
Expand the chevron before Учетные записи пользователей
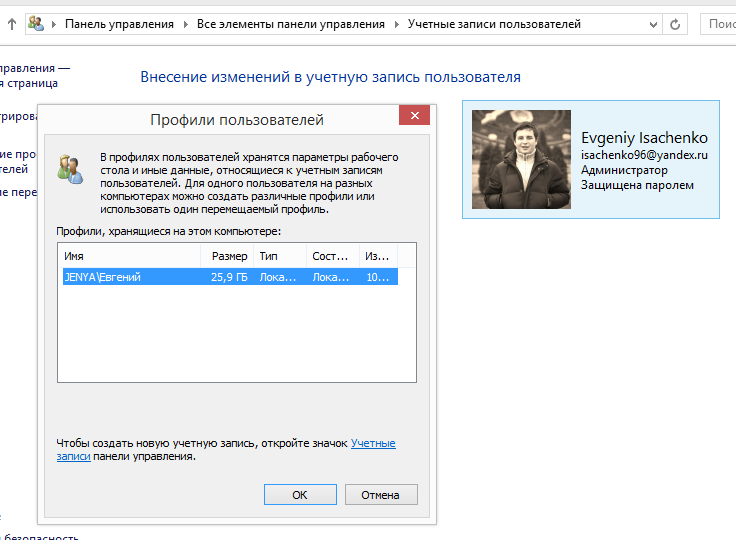[x=397, y=24]
